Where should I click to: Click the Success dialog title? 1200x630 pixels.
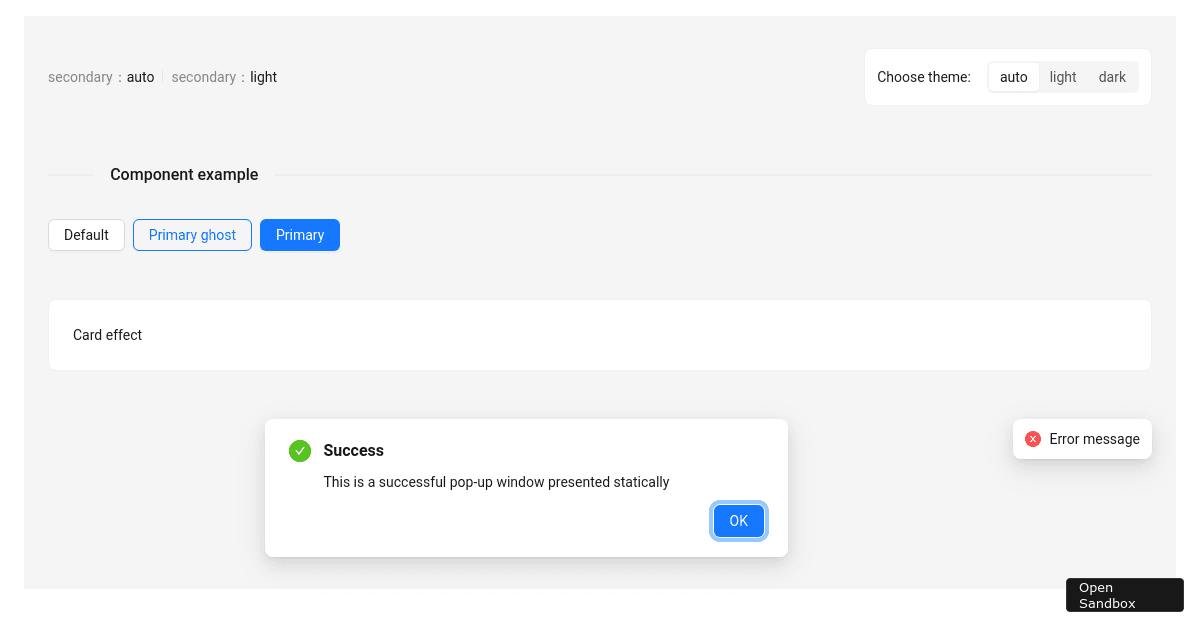click(x=353, y=451)
